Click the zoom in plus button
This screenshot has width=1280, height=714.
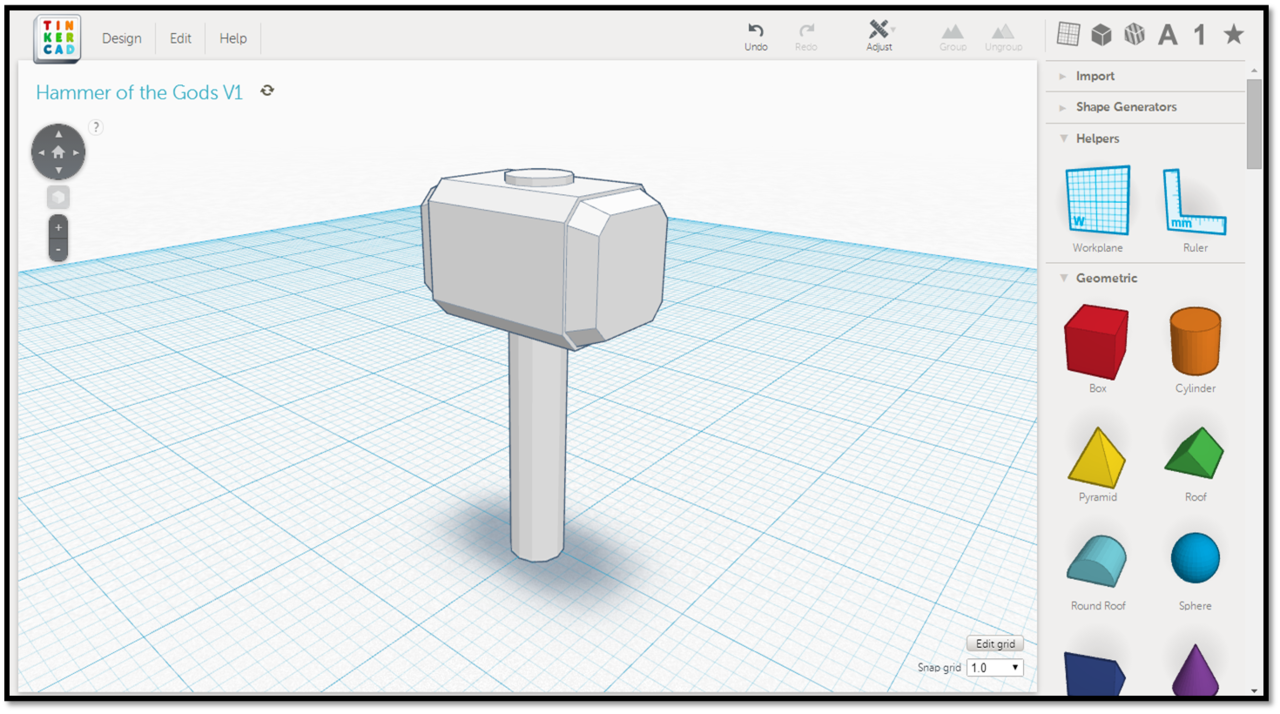(x=58, y=227)
